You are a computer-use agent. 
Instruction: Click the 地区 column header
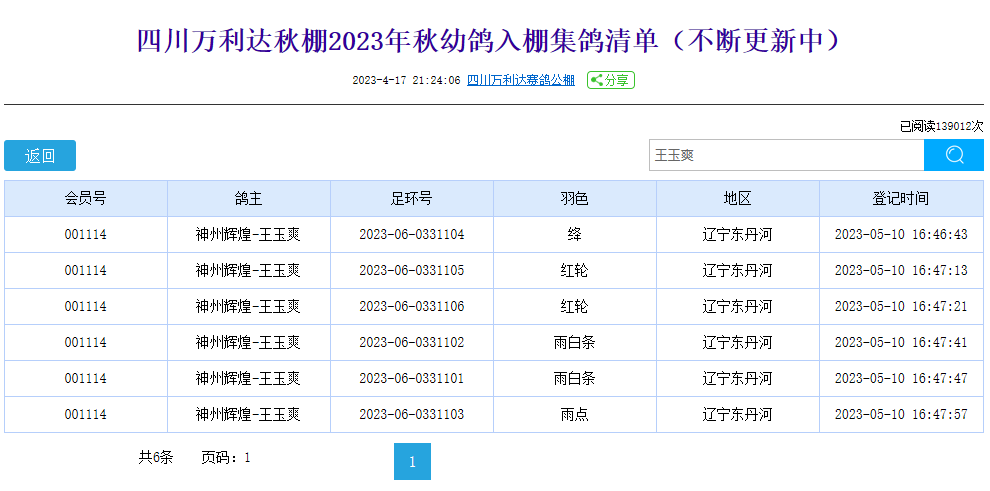click(x=737, y=199)
